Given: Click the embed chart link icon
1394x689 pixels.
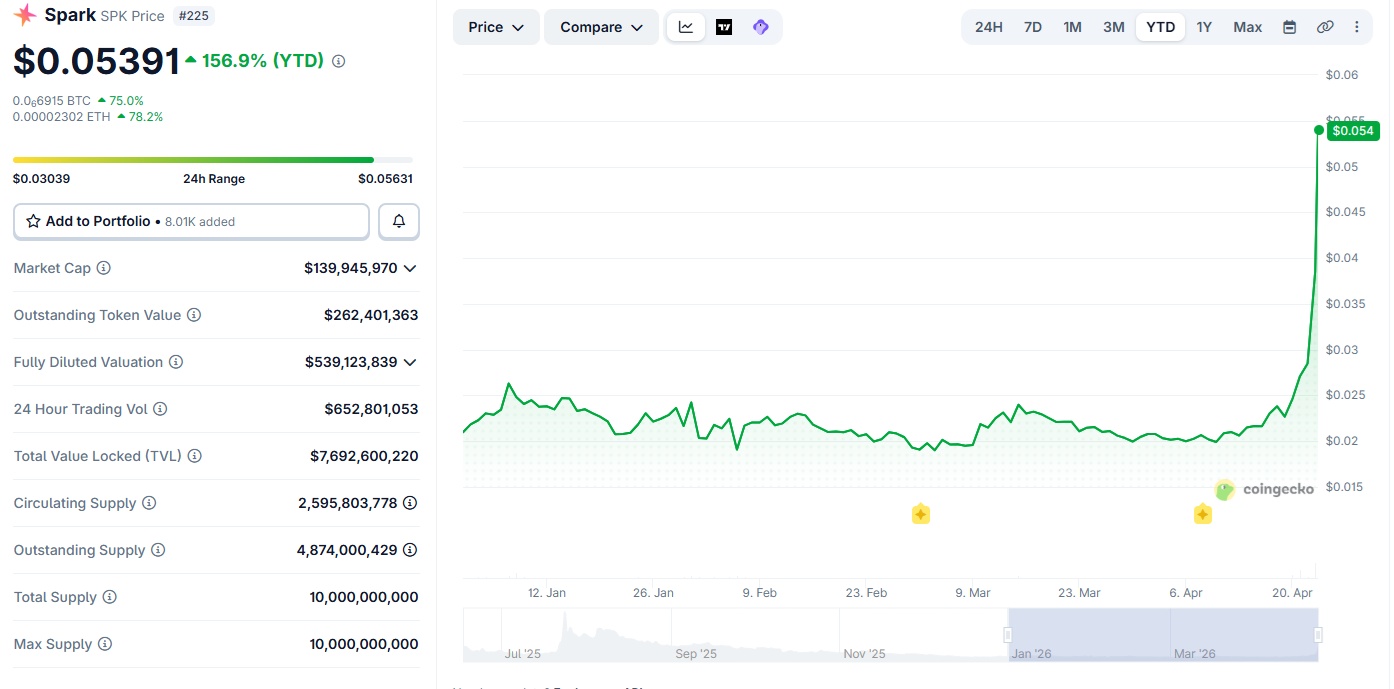Looking at the screenshot, I should pyautogui.click(x=1325, y=27).
